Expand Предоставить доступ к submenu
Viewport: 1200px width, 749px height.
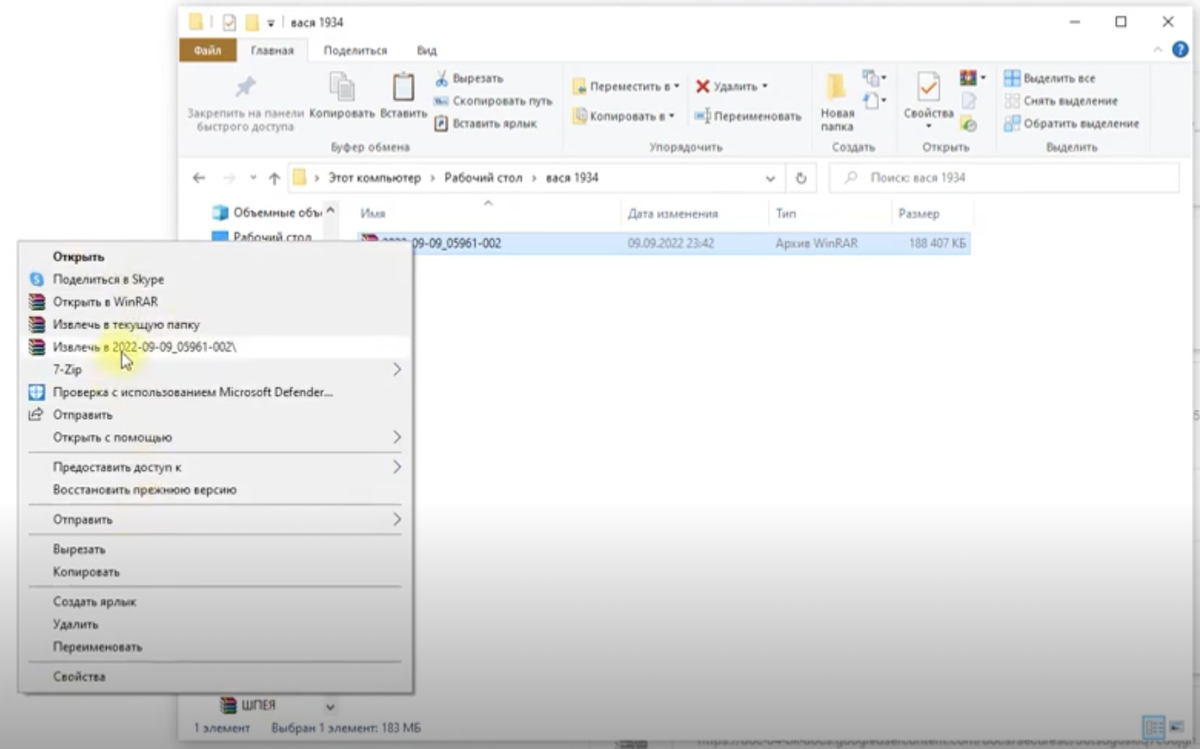pos(214,467)
